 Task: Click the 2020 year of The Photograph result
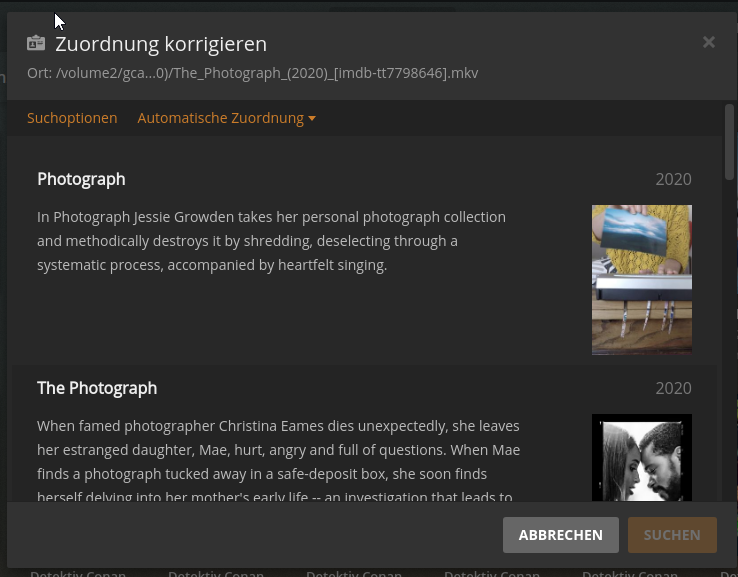click(x=674, y=388)
